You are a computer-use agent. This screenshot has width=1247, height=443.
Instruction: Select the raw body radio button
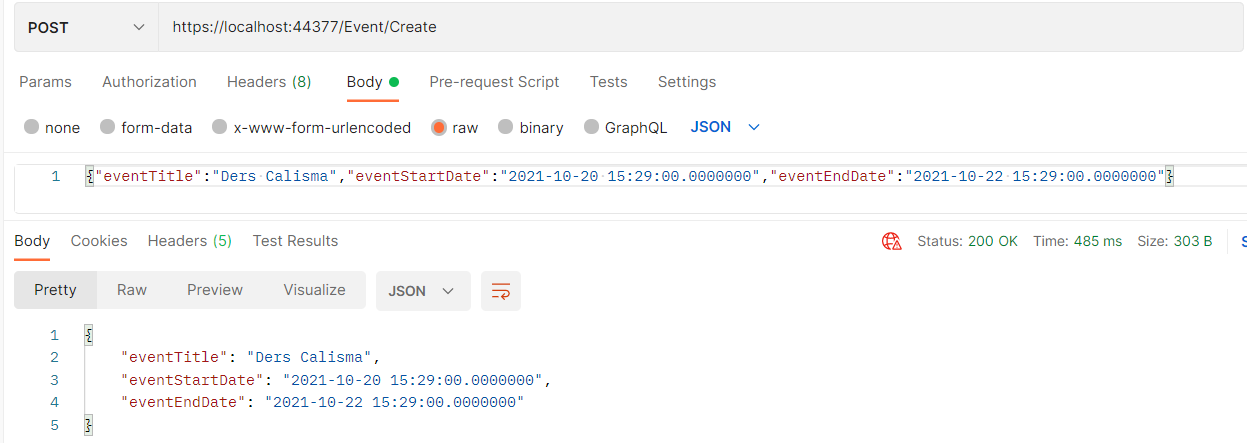pyautogui.click(x=439, y=127)
